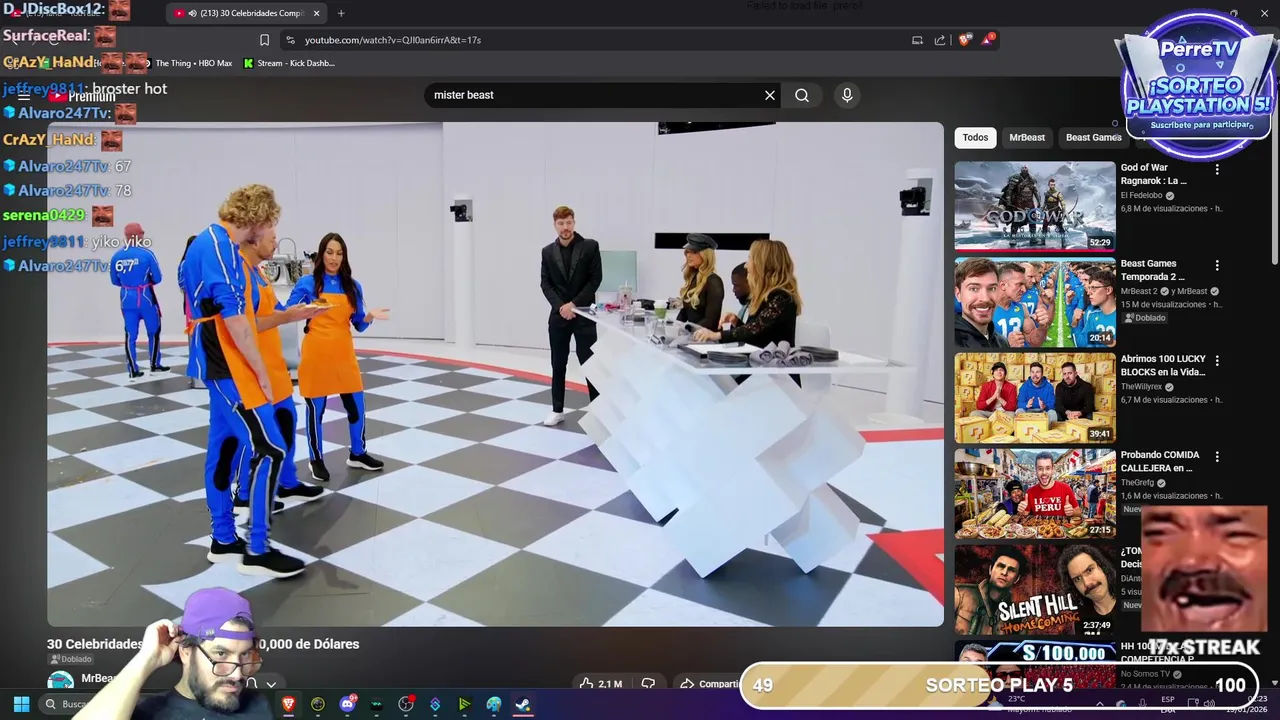
Task: Click the Doblado badge under video title
Action: pos(70,660)
